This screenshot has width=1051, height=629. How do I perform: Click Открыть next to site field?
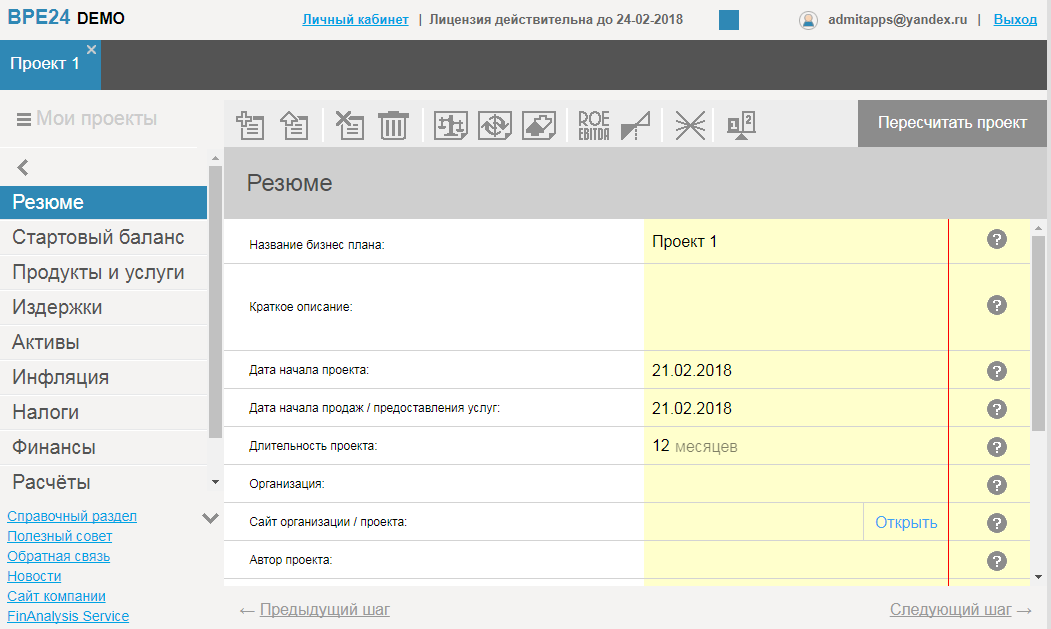[906, 522]
